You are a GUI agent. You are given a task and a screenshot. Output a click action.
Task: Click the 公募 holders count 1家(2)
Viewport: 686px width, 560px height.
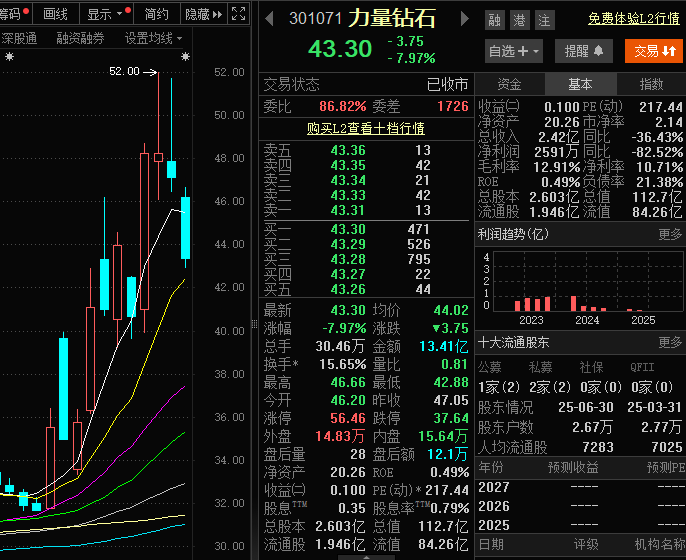499,387
